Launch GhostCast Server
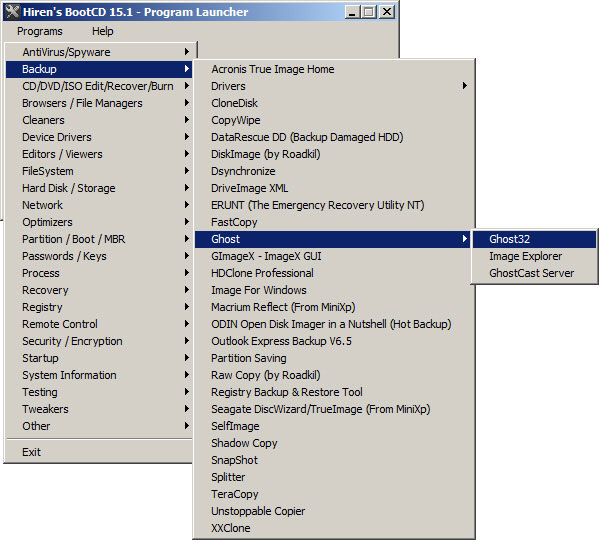The height and width of the screenshot is (540, 599). [534, 273]
